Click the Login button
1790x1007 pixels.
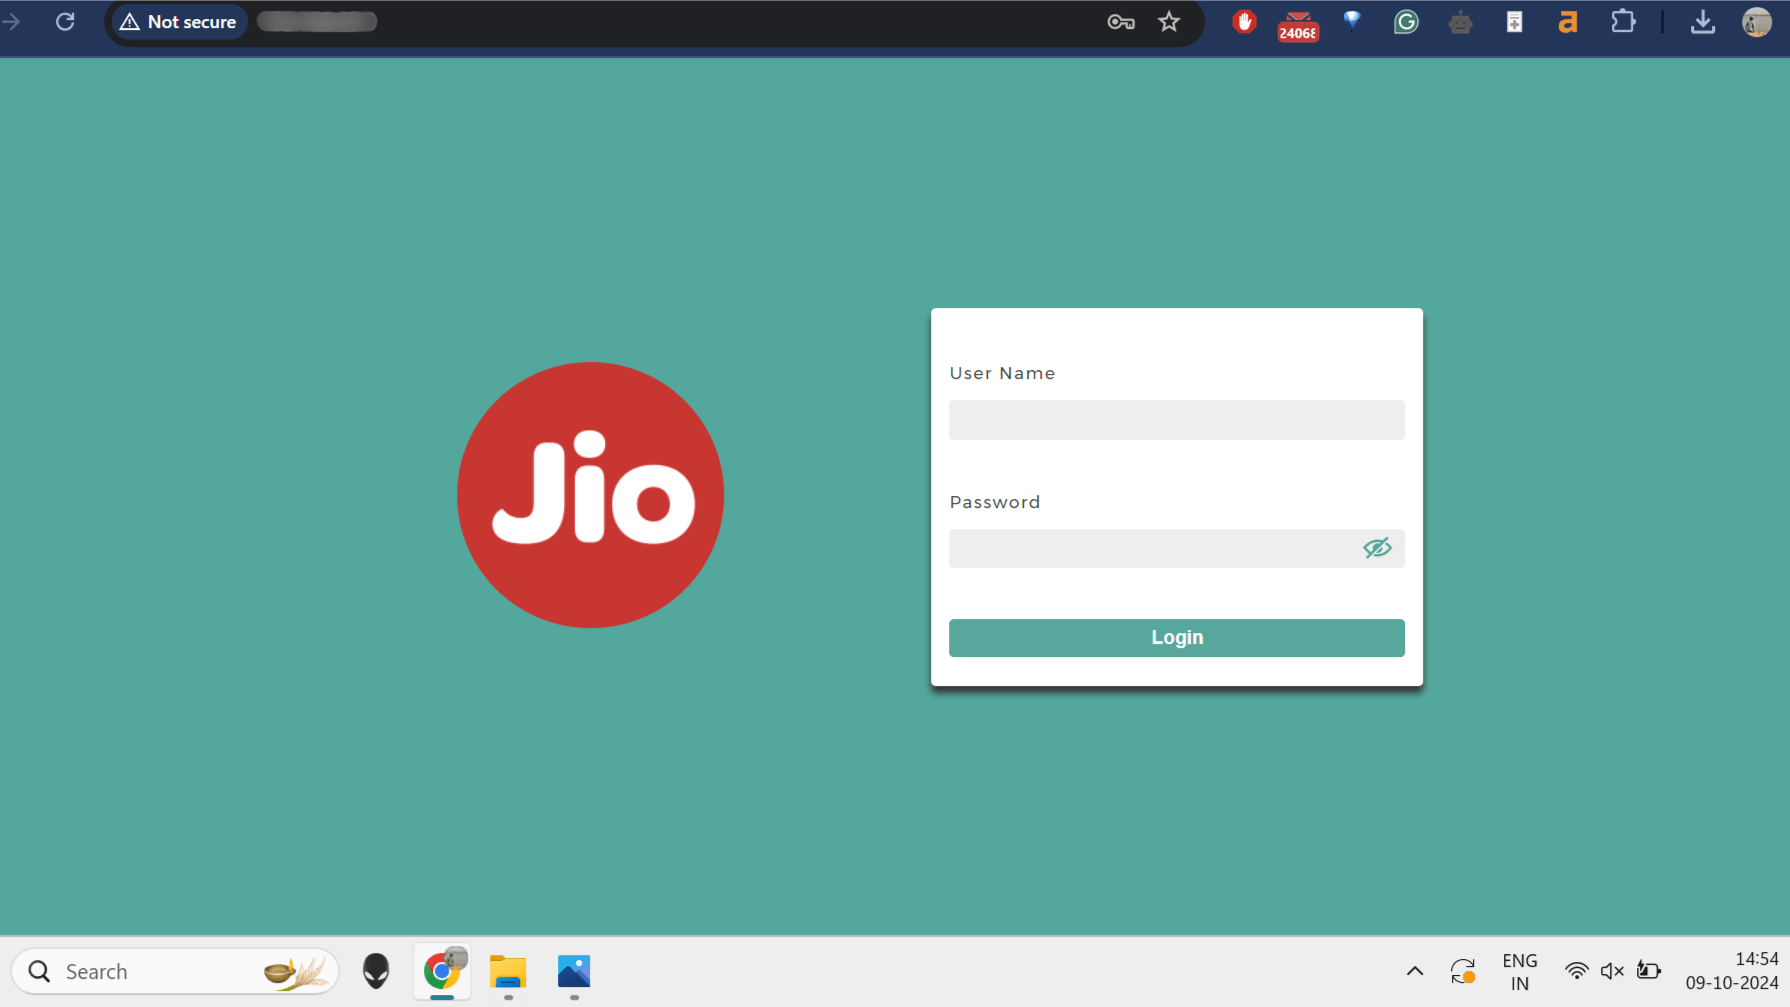click(1177, 638)
